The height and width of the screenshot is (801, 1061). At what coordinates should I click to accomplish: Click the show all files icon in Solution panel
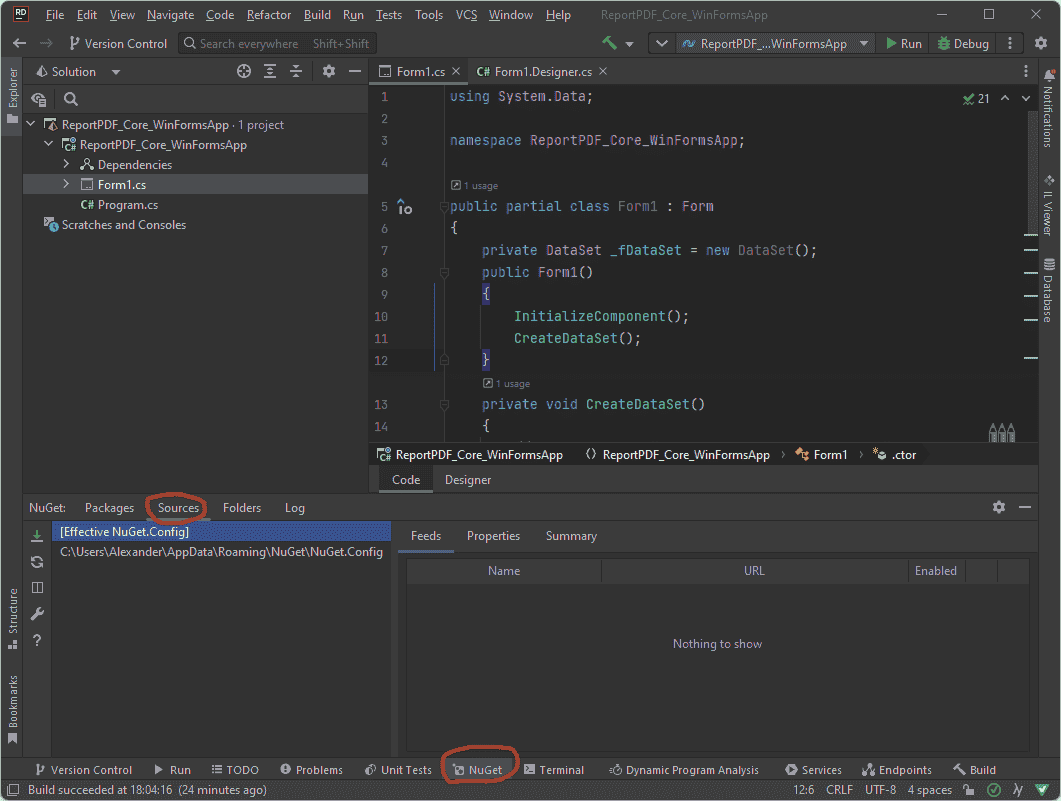tap(39, 99)
